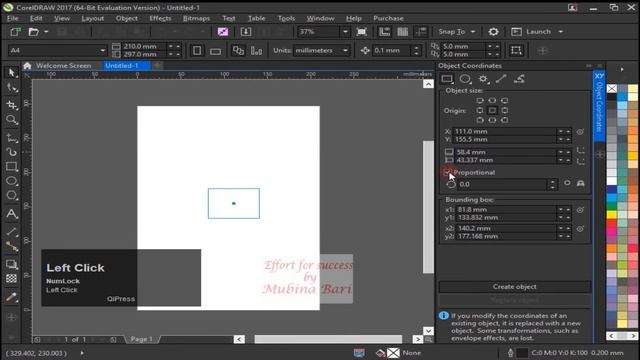Toggle Treat all objects as filled icon
The width and height of the screenshot is (640, 360).
[x=516, y=51]
